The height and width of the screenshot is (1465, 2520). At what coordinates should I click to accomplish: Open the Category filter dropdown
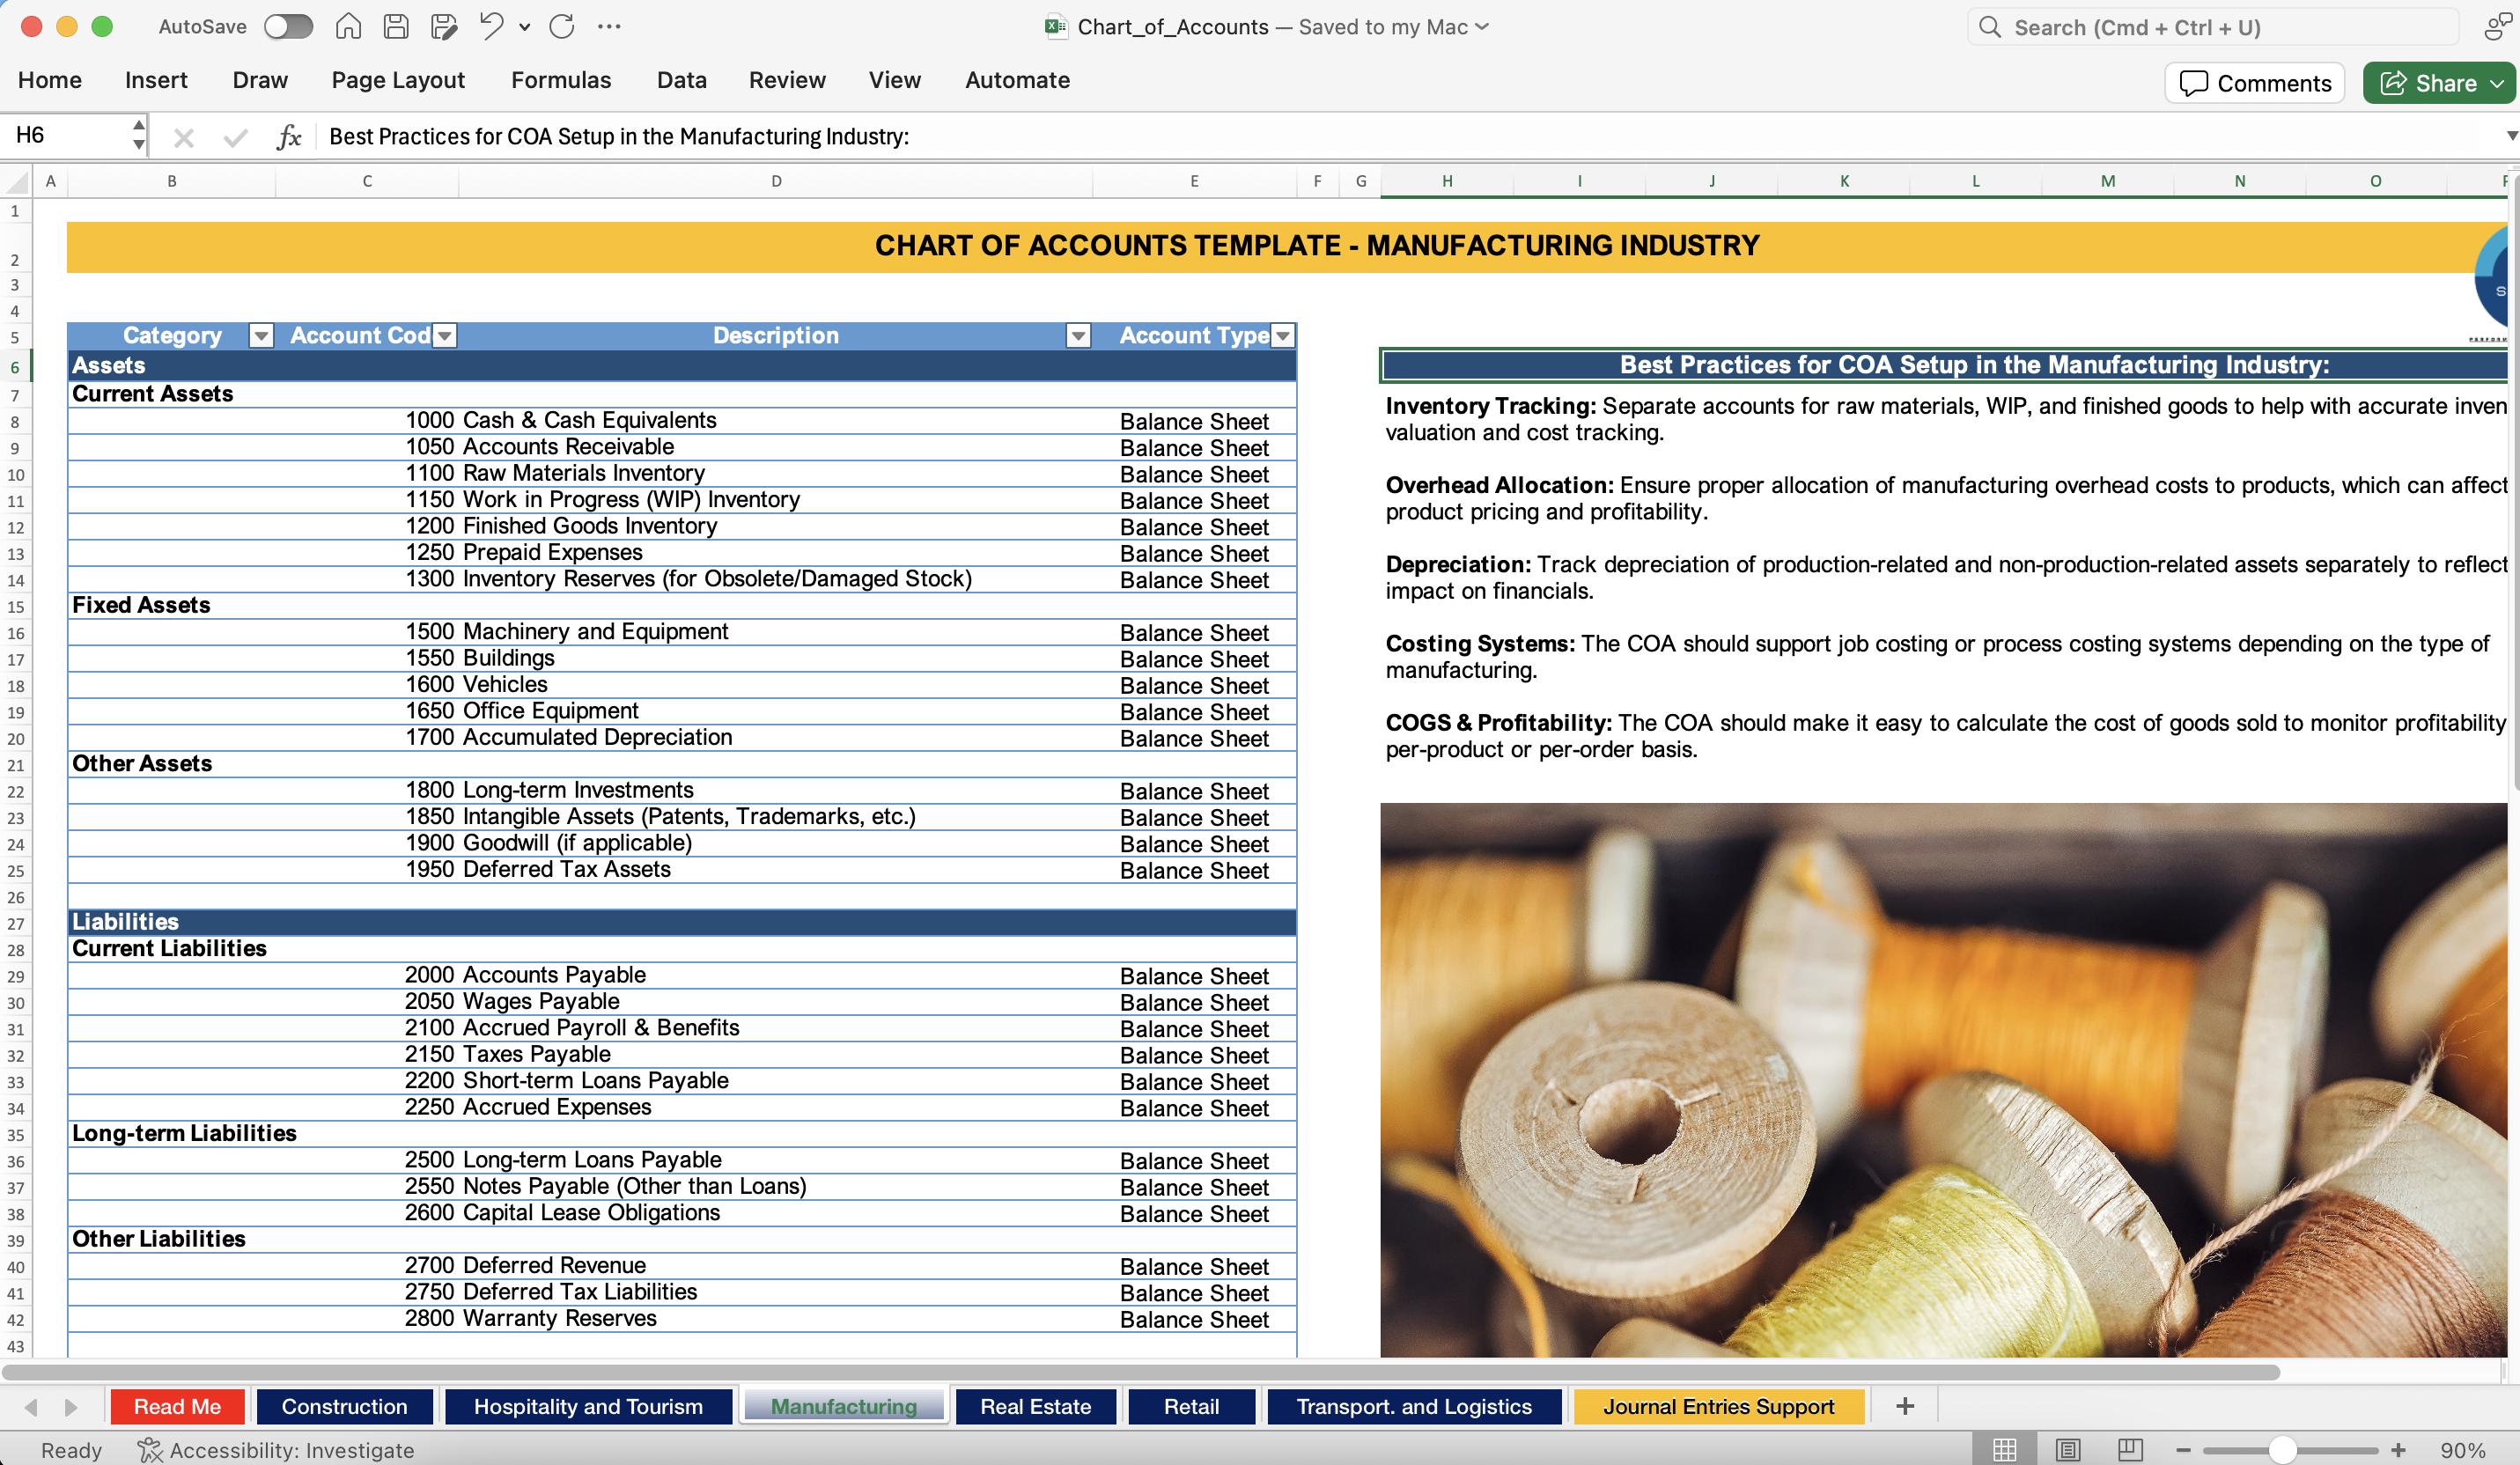pos(261,336)
